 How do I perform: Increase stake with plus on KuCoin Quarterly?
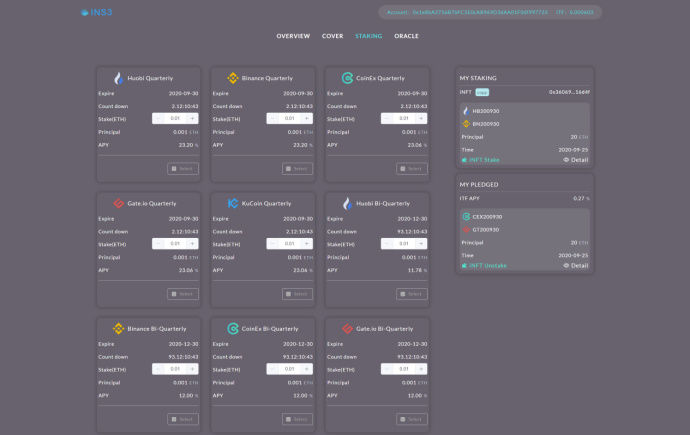coord(307,244)
